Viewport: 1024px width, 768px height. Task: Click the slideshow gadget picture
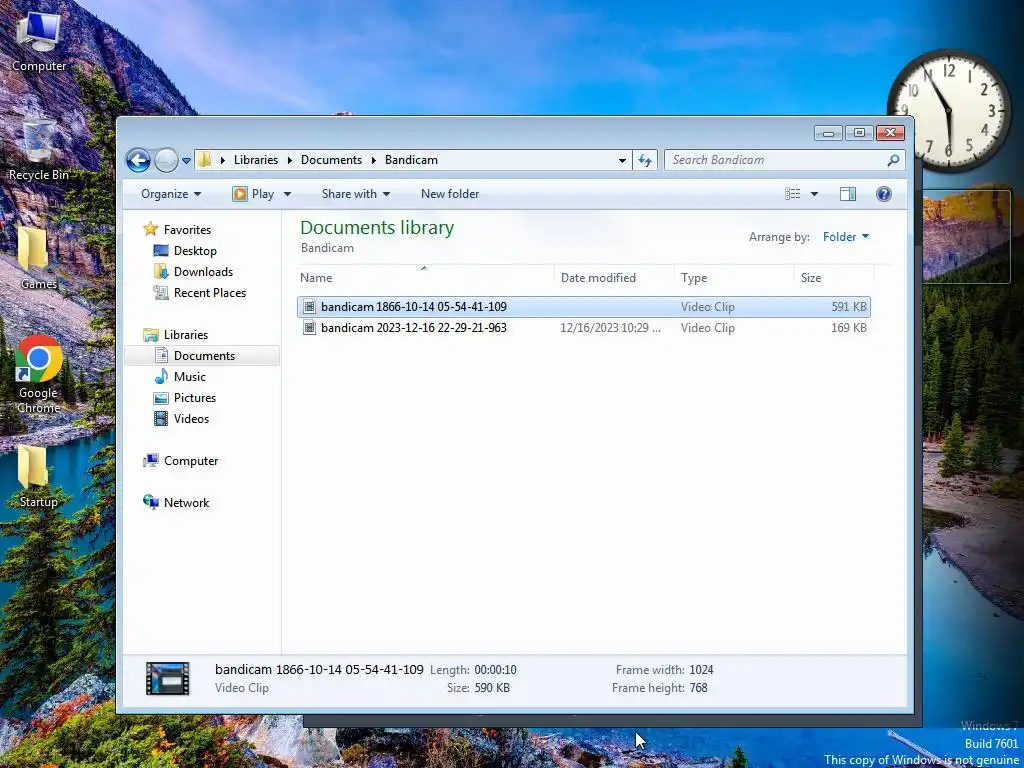965,237
